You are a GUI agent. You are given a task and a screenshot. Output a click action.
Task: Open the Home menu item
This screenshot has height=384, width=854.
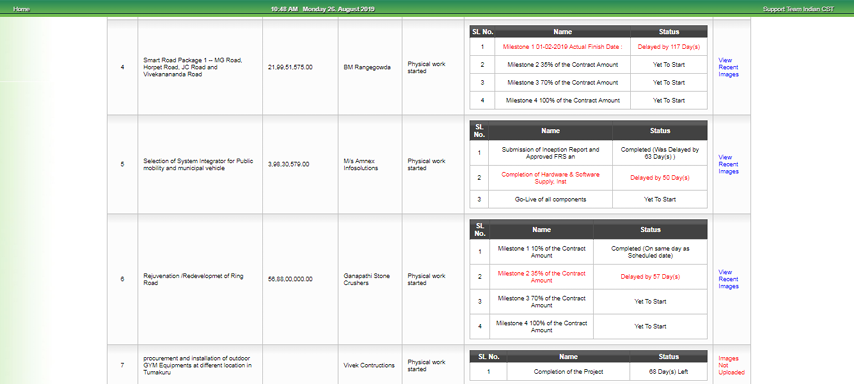coord(21,9)
